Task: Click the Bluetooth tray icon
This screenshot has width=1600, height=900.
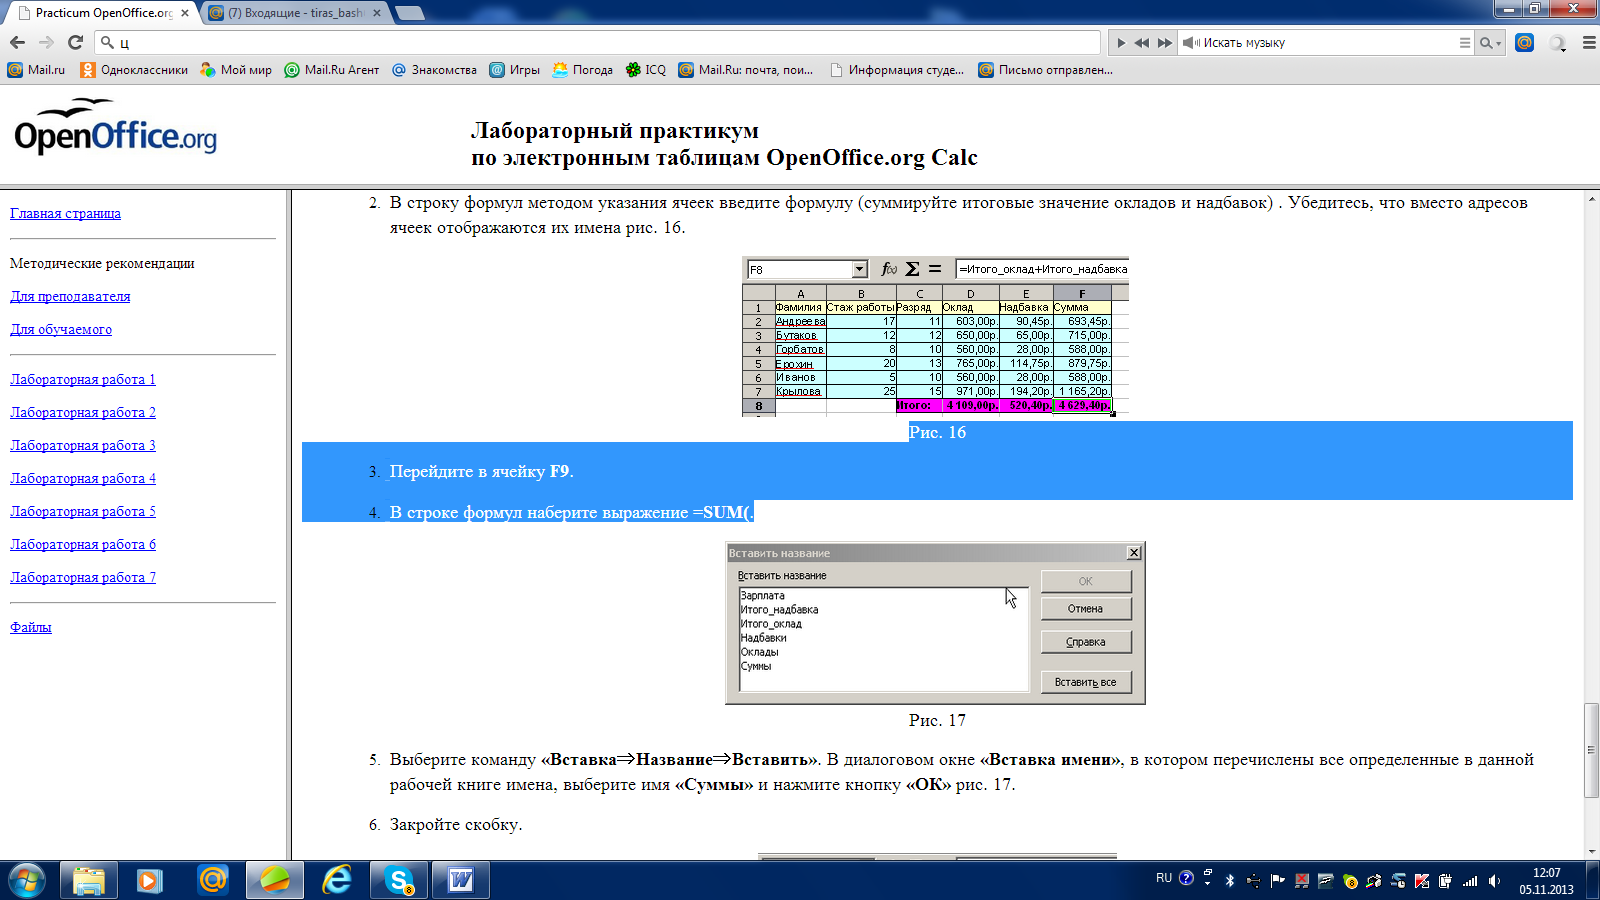Action: coord(1230,881)
